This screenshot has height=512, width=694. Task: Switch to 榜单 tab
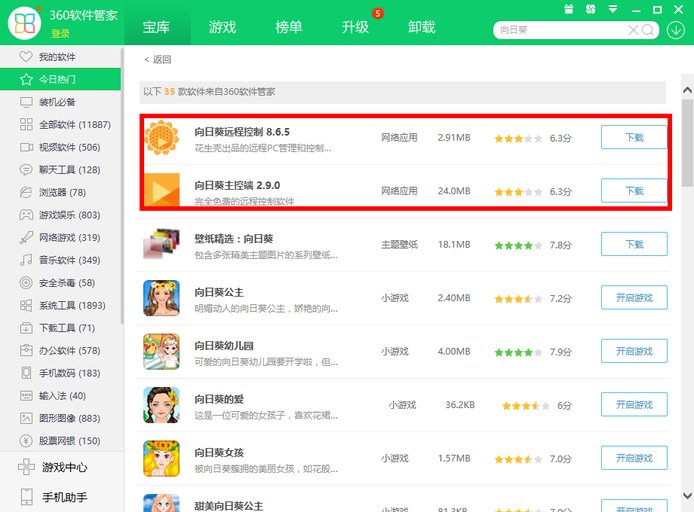(x=289, y=27)
